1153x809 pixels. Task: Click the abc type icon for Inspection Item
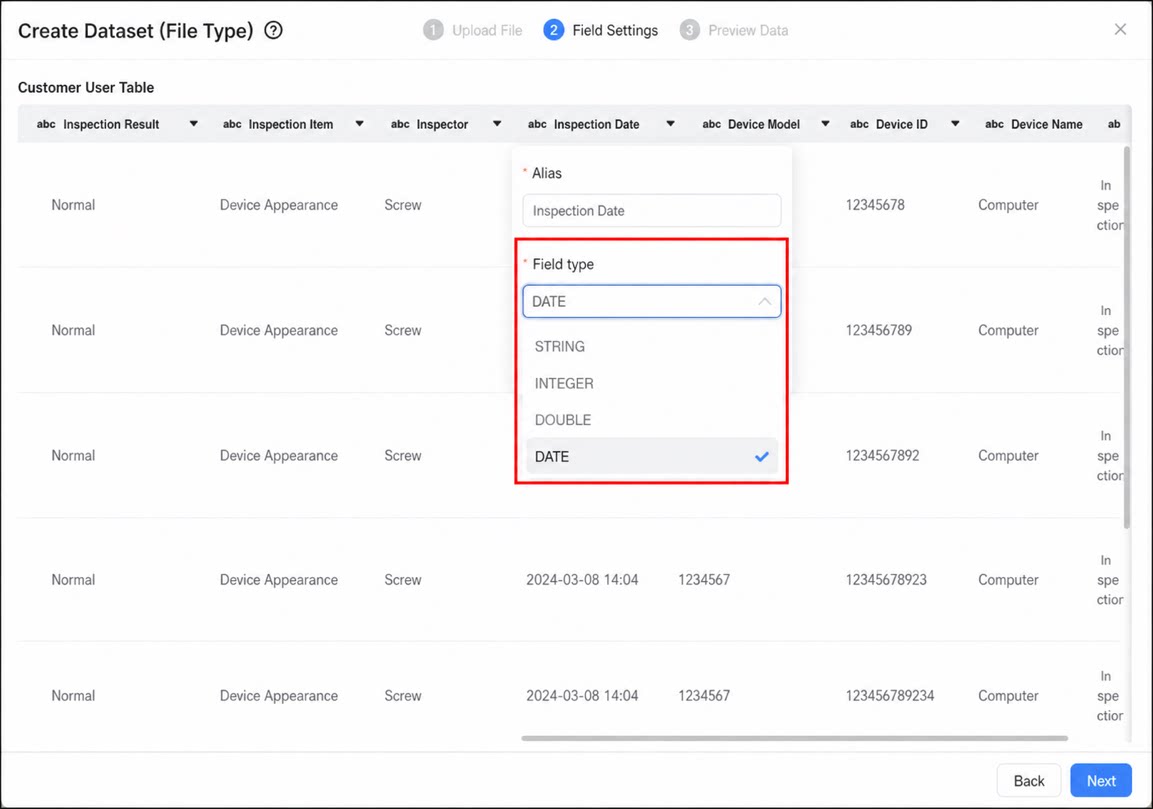coord(232,124)
